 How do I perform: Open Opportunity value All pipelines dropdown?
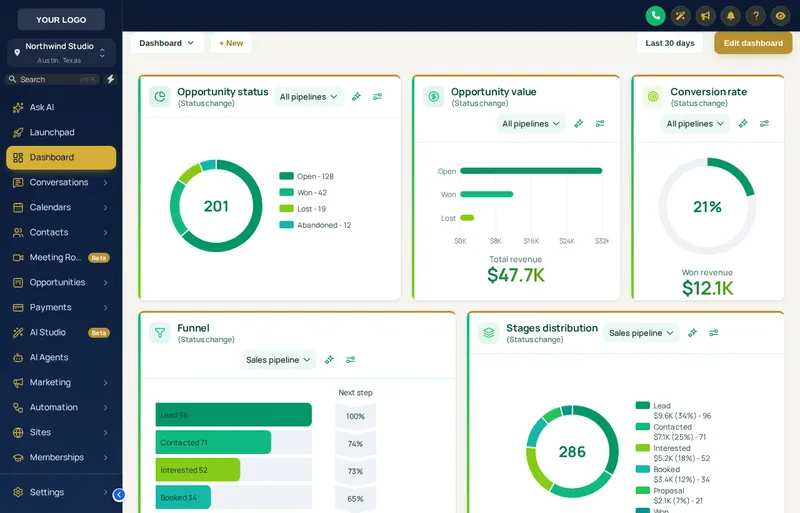531,124
